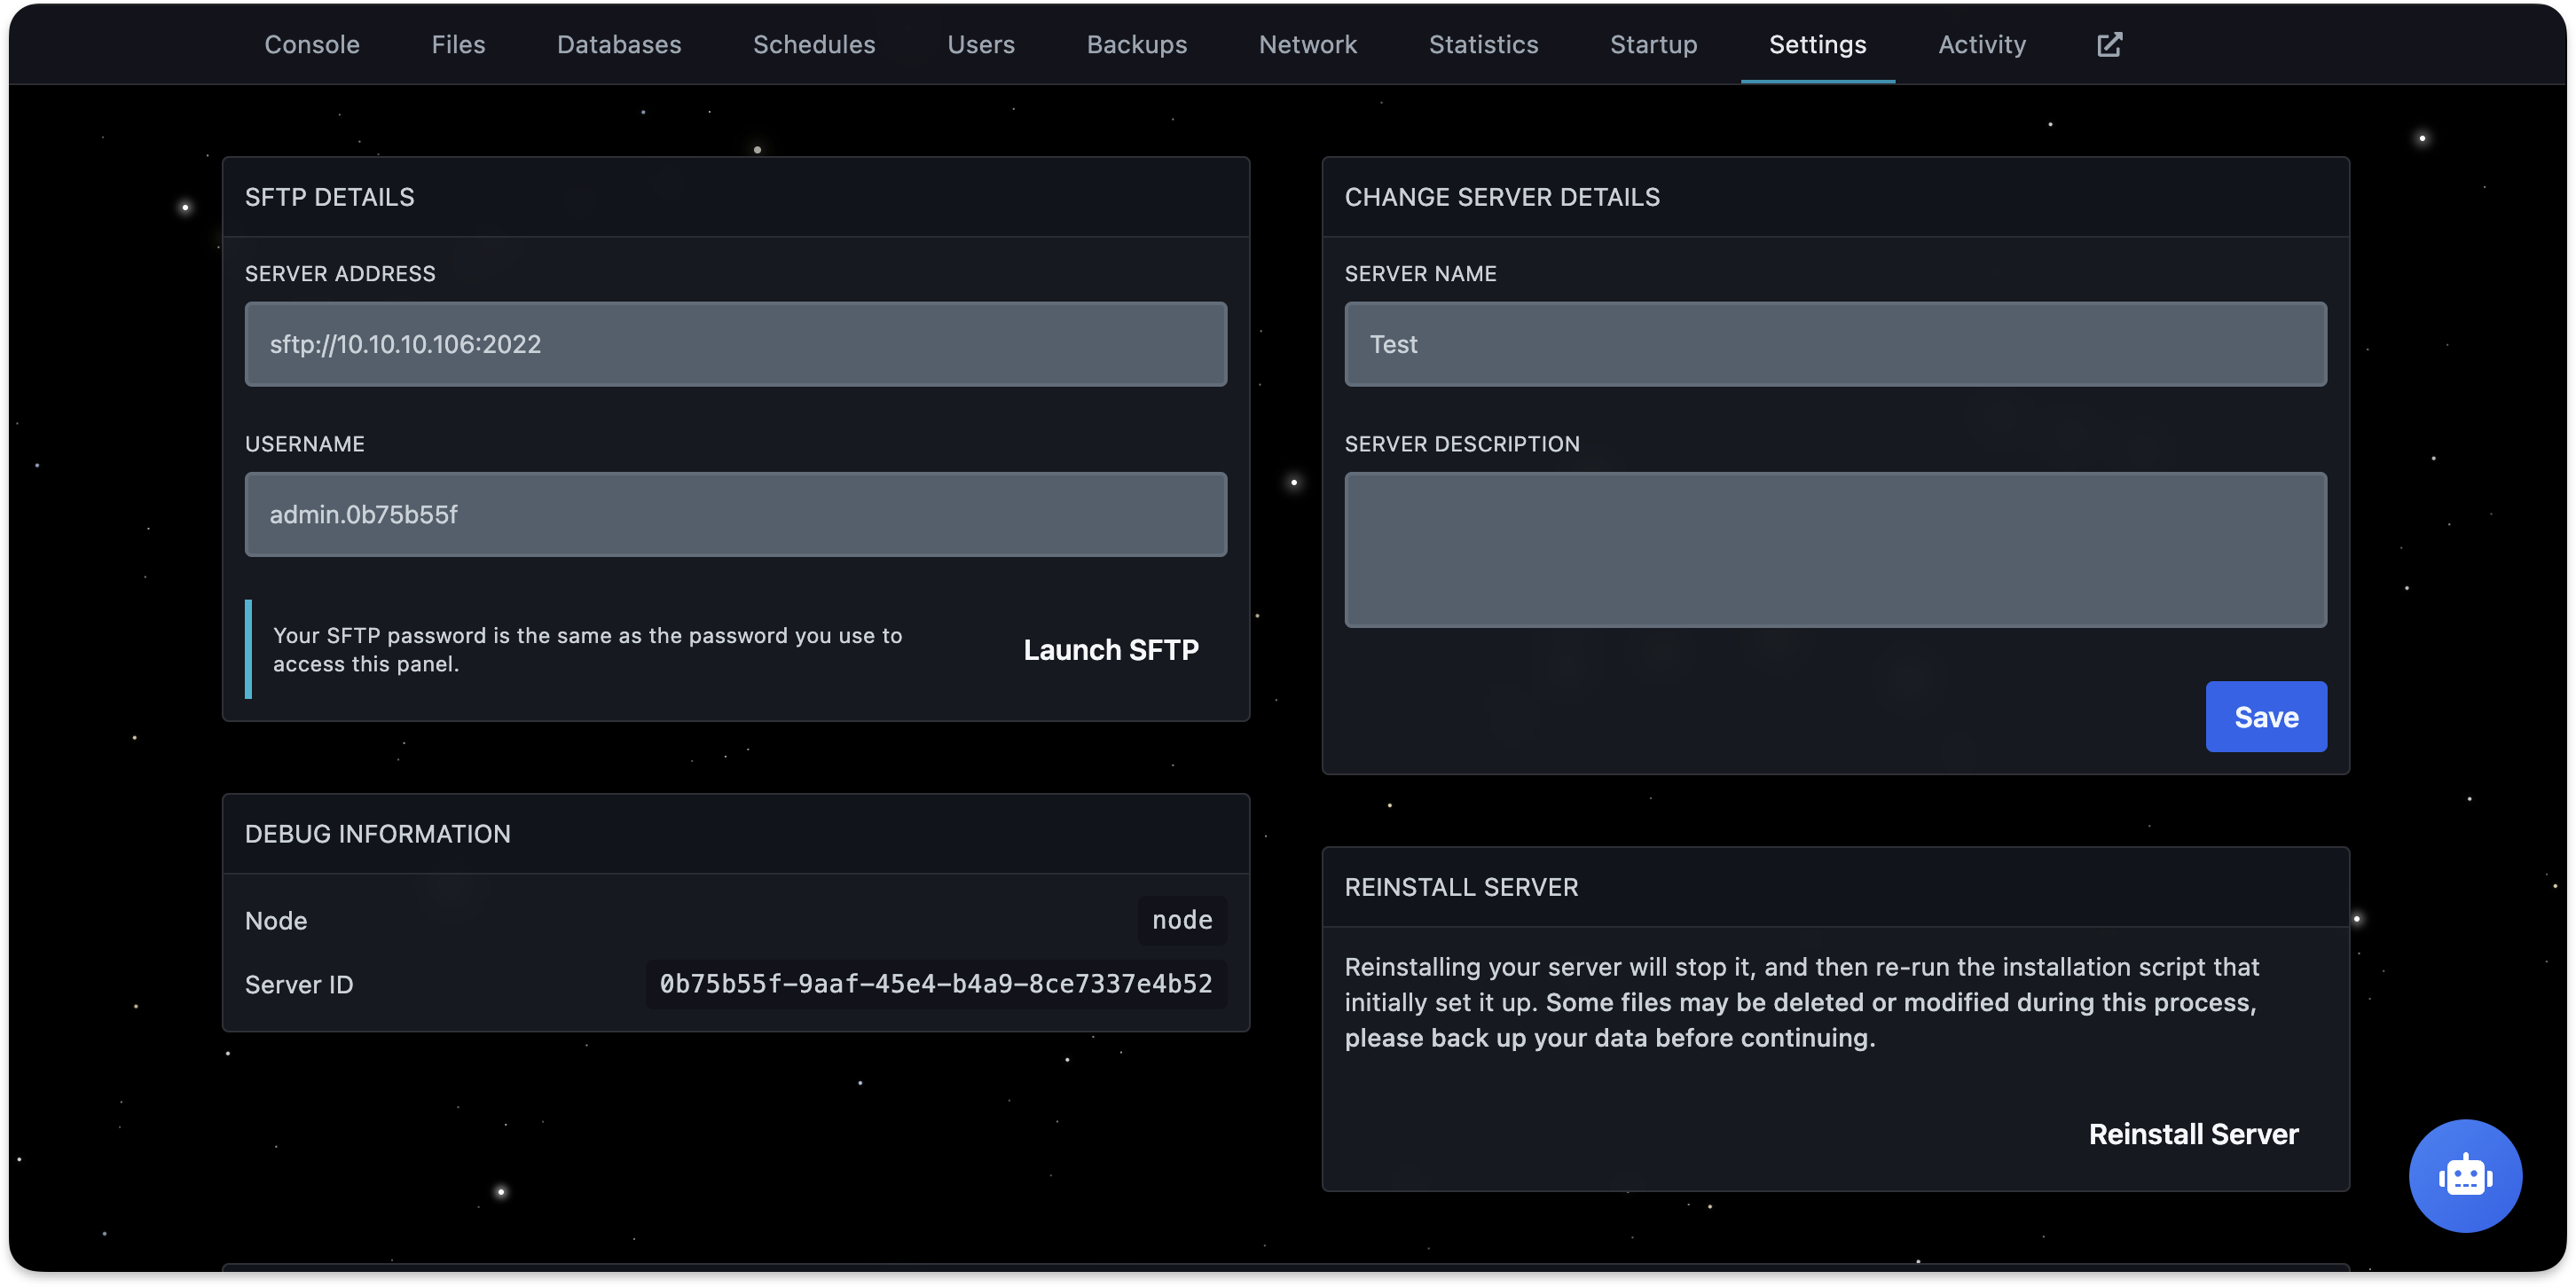The width and height of the screenshot is (2576, 1287).
Task: Click the SFTP Server Address field
Action: tap(735, 344)
